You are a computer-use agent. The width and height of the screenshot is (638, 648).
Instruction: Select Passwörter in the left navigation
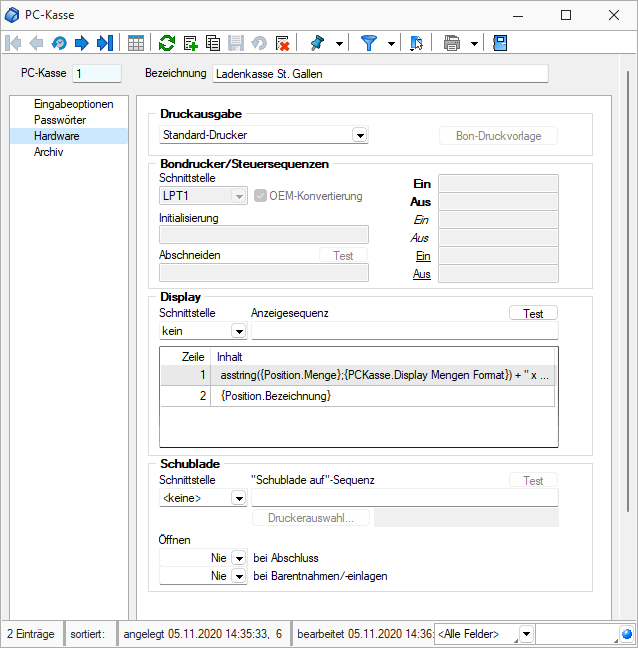pyautogui.click(x=60, y=120)
